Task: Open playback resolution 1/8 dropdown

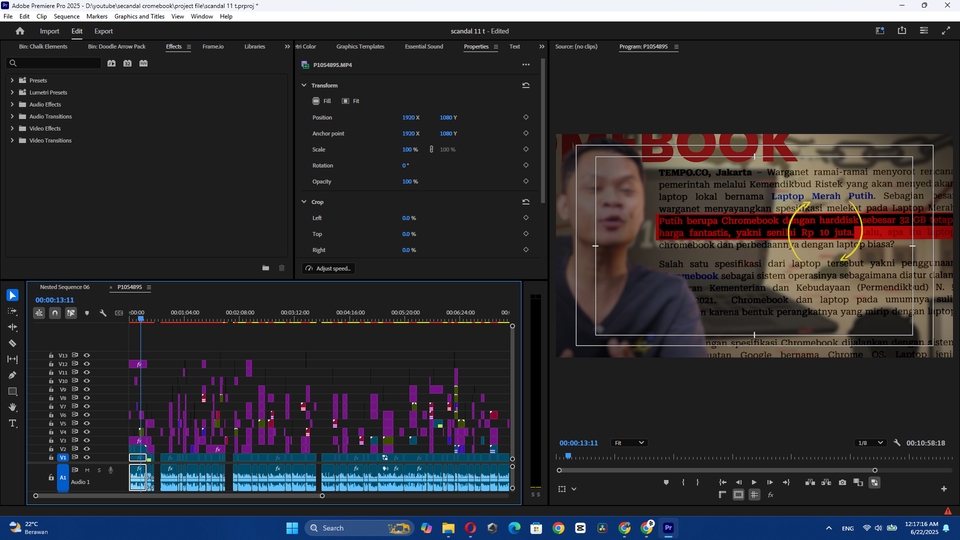Action: coord(870,443)
